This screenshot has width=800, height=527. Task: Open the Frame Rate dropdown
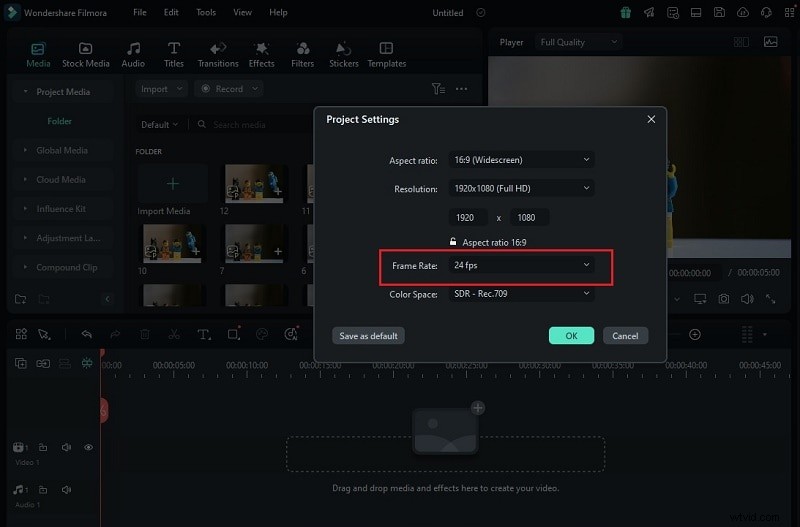[x=521, y=265]
